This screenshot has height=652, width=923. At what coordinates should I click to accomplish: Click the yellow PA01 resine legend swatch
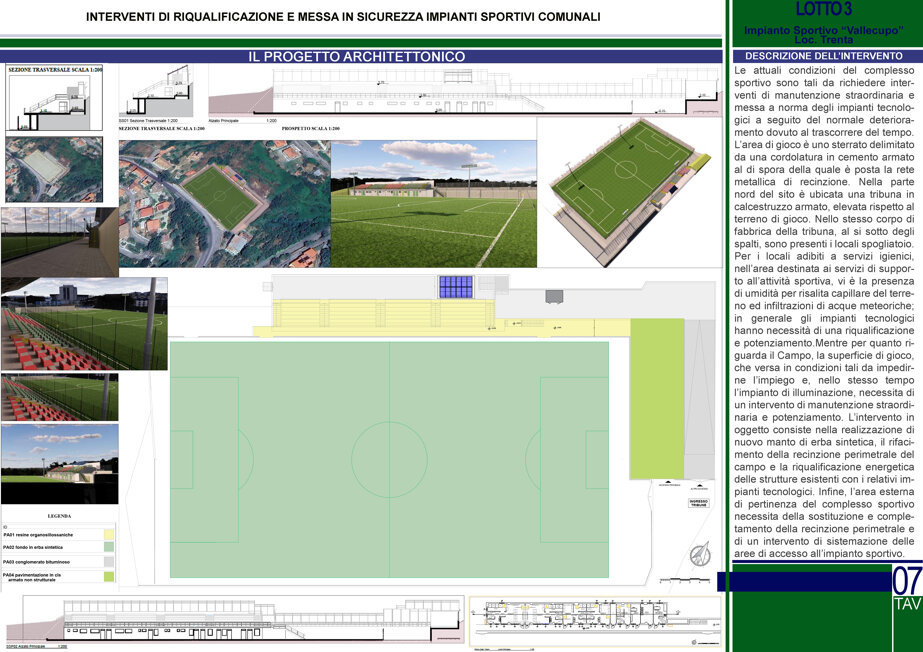tap(109, 534)
